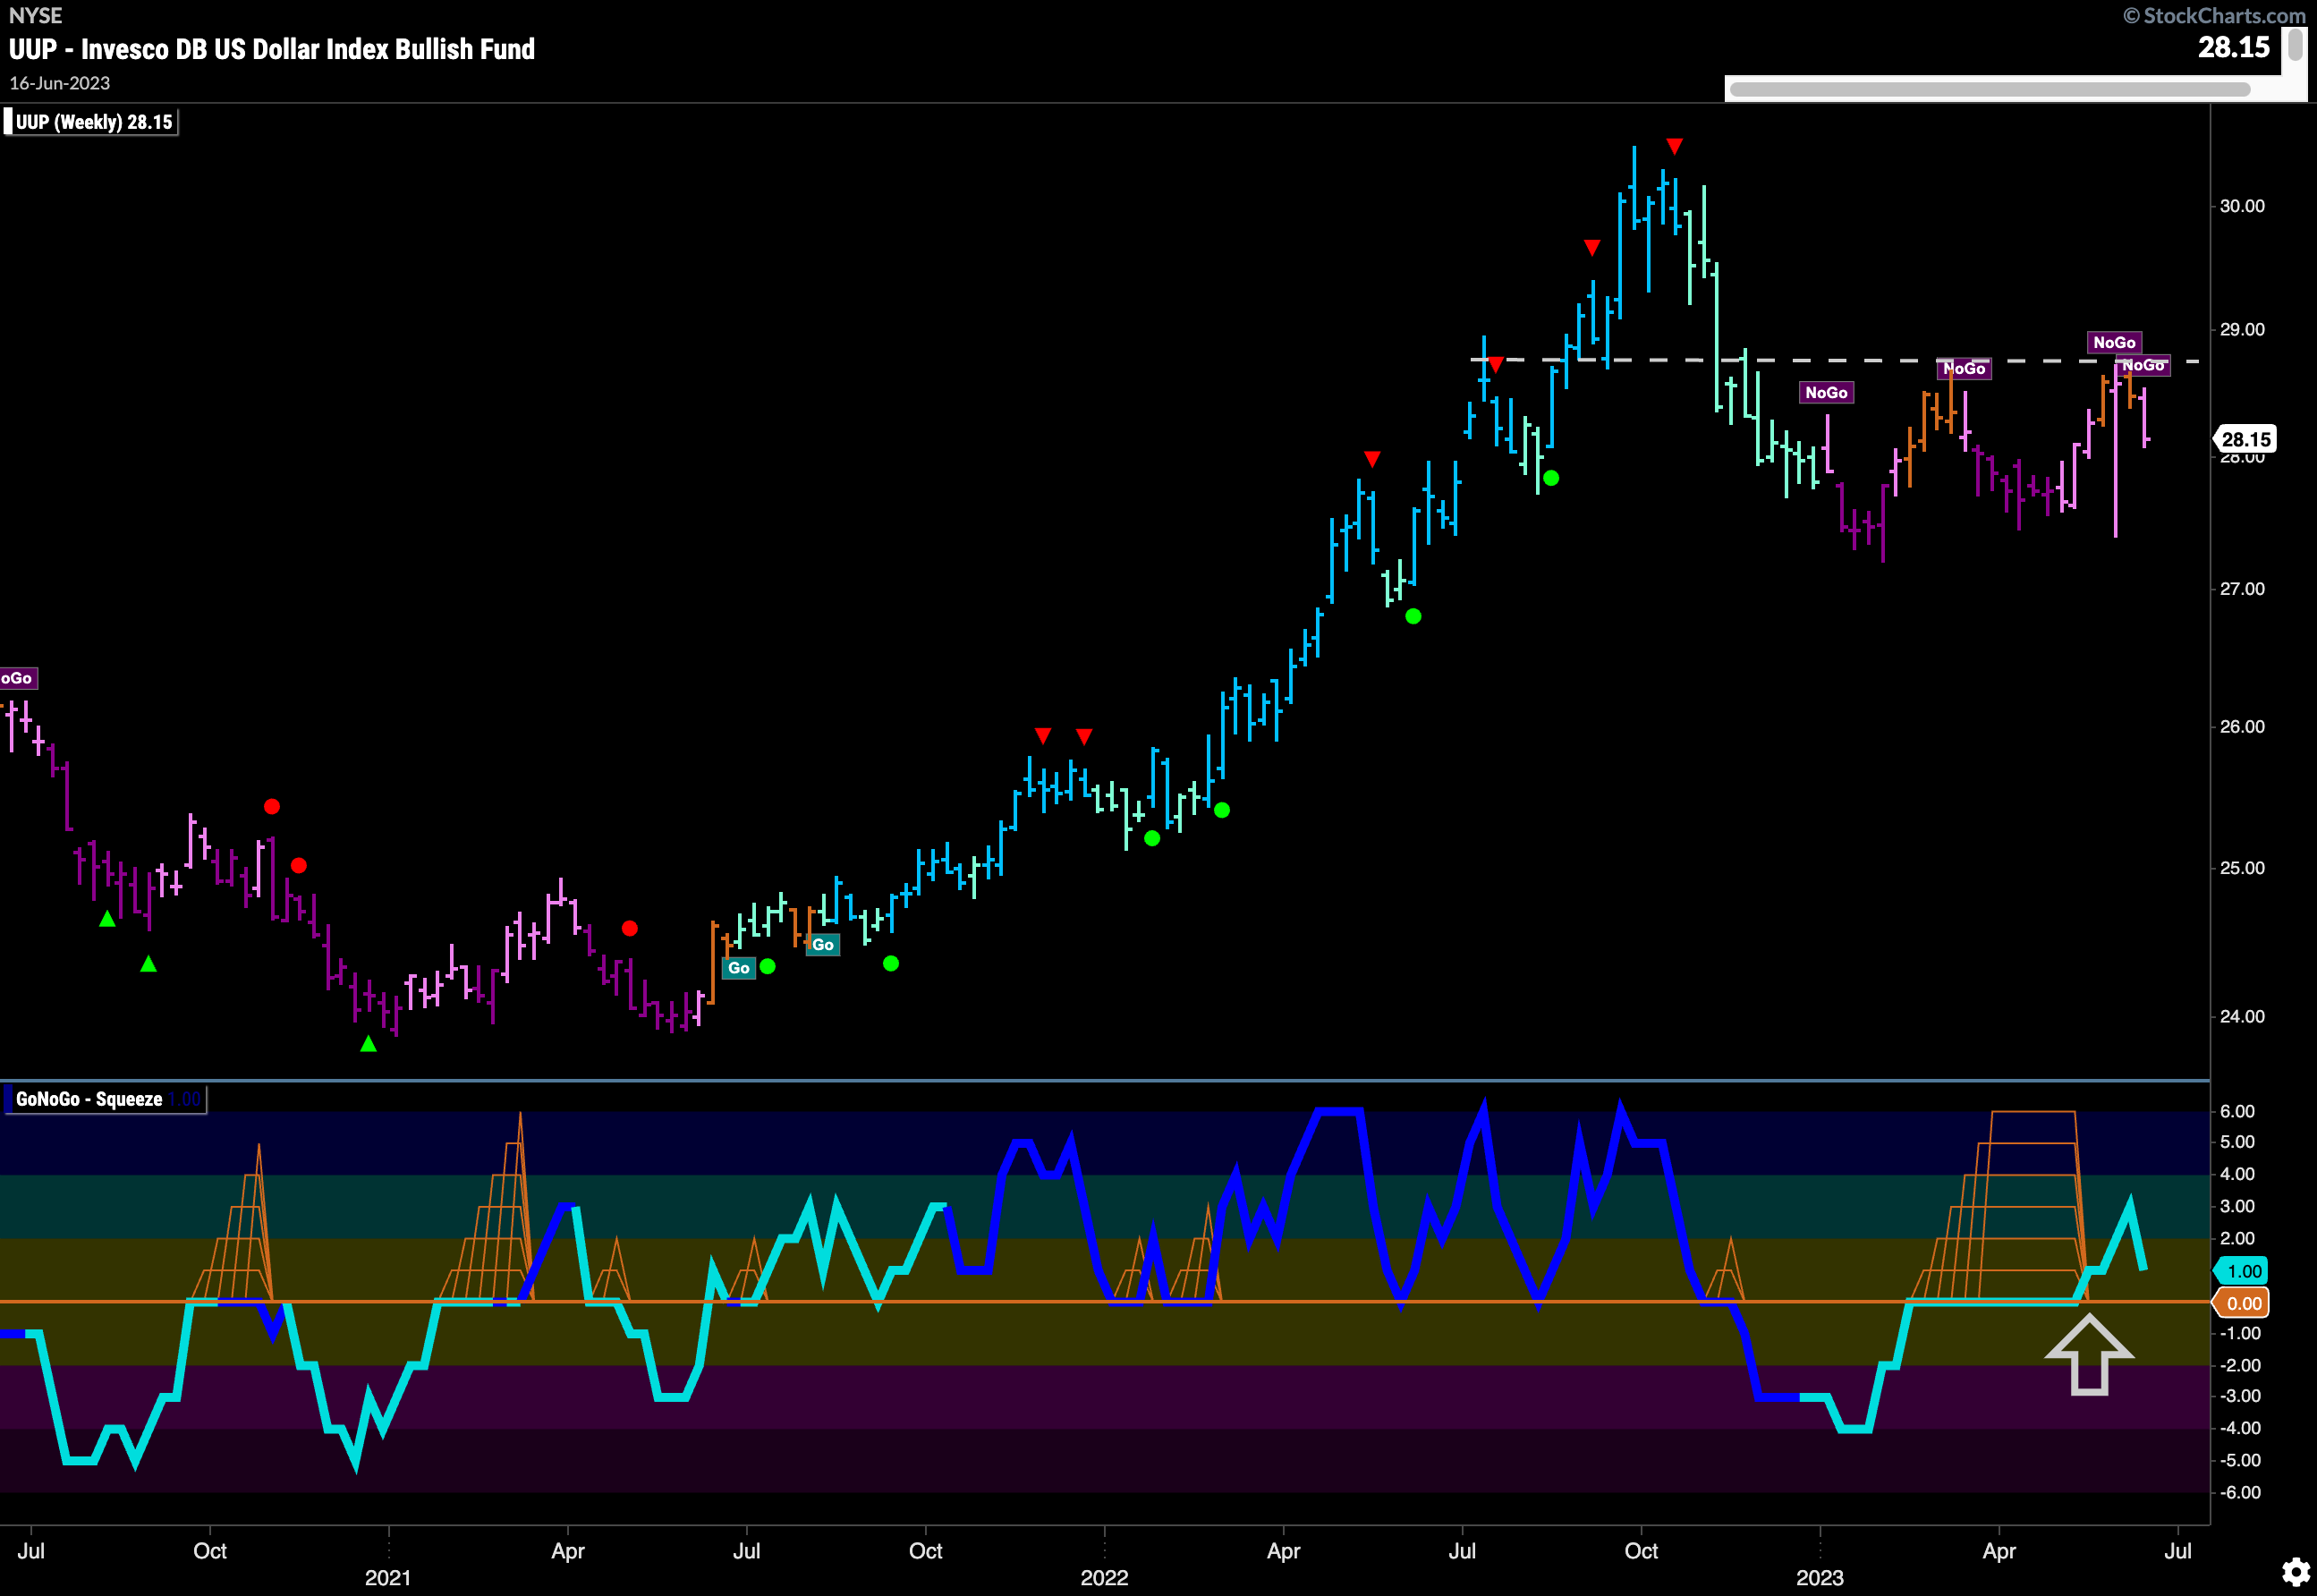Viewport: 2317px width, 1596px height.
Task: Click the Go flag below the orange bars
Action: point(823,945)
